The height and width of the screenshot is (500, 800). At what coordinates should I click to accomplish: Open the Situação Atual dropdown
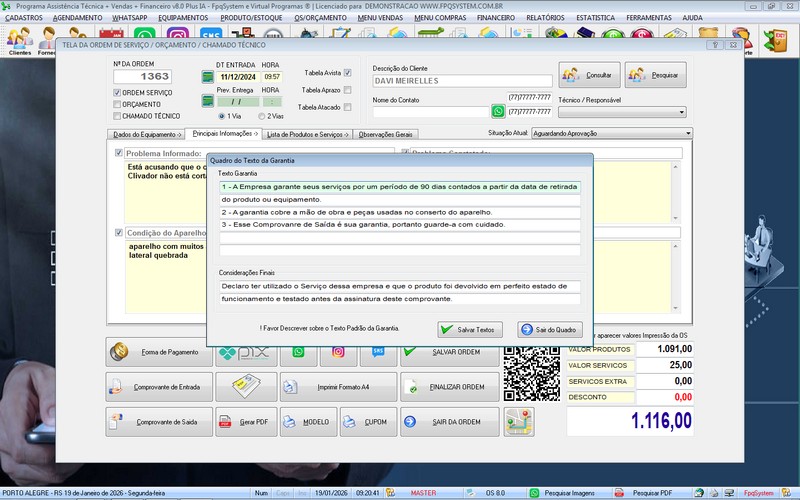[612, 133]
